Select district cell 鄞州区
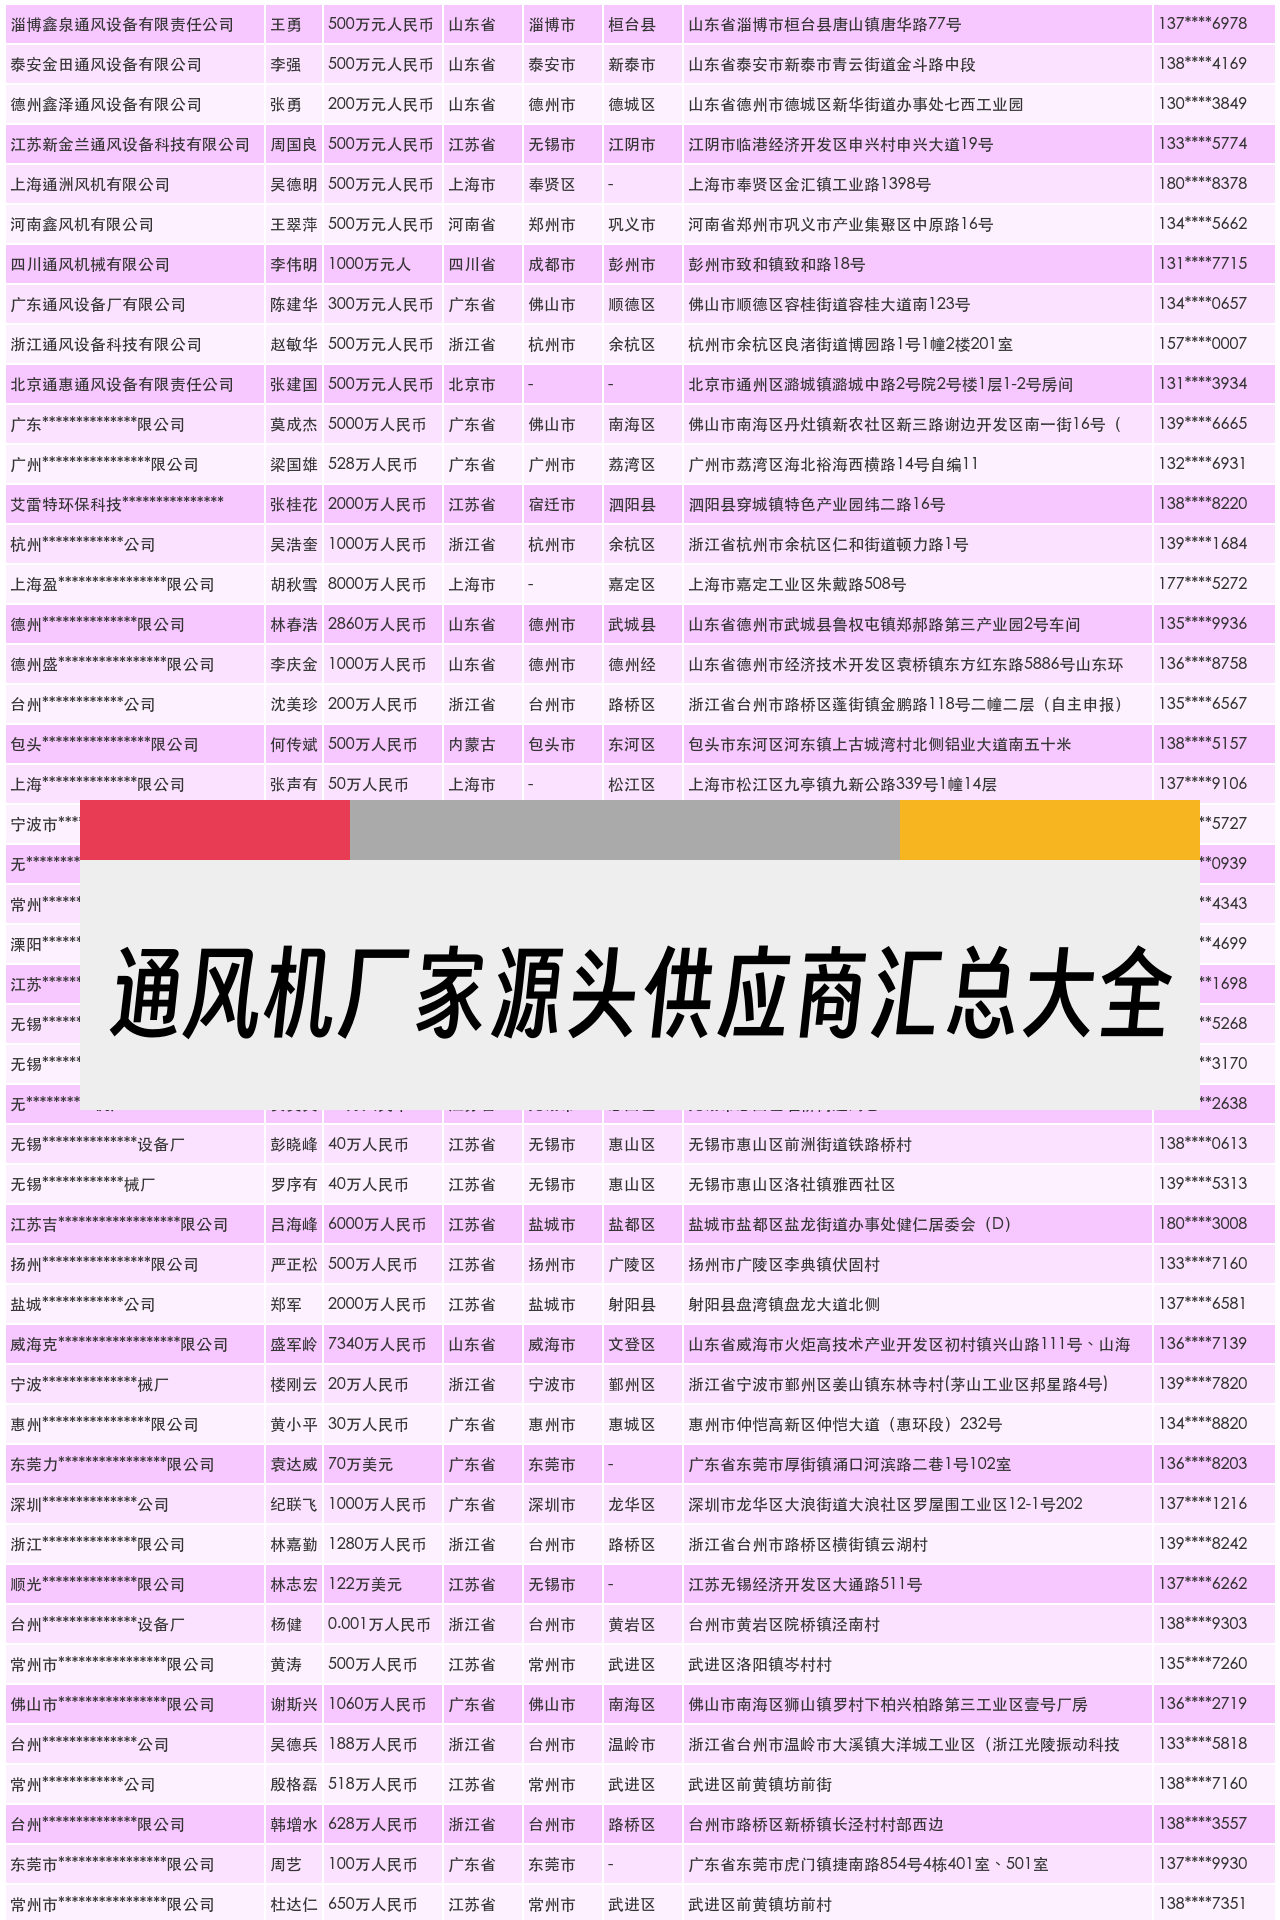 pyautogui.click(x=632, y=1384)
